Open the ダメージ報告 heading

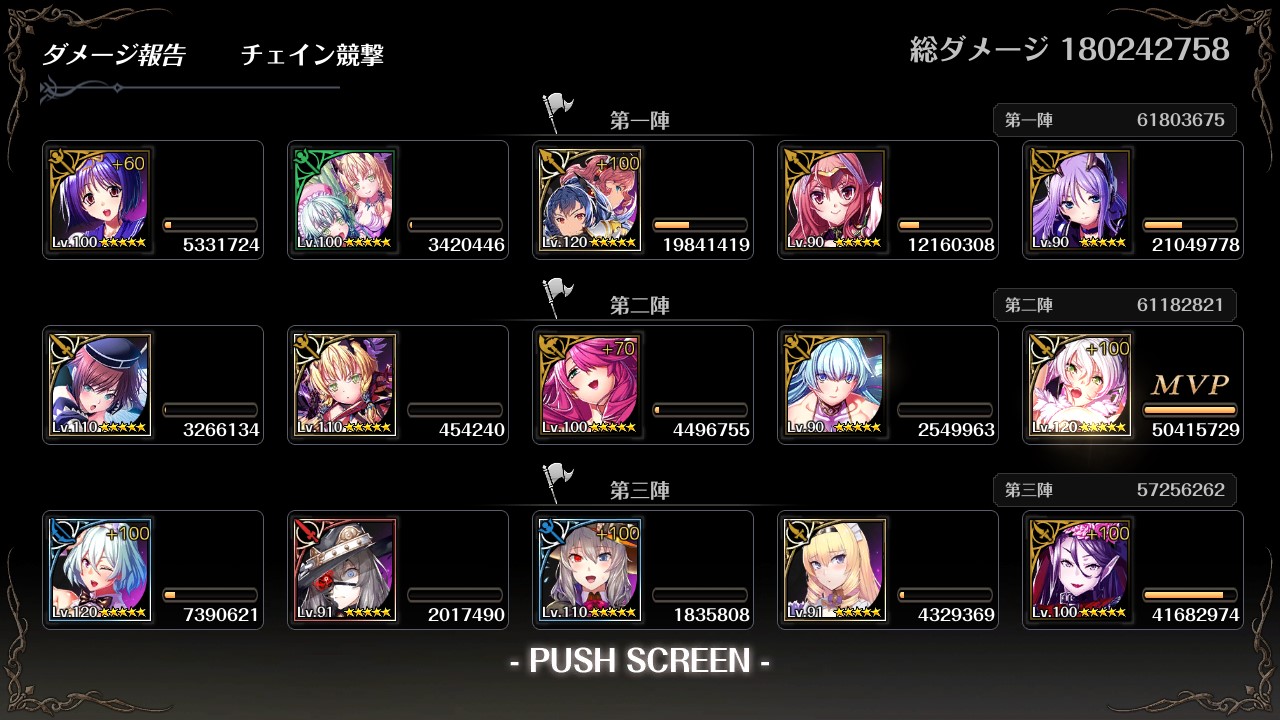[x=113, y=55]
